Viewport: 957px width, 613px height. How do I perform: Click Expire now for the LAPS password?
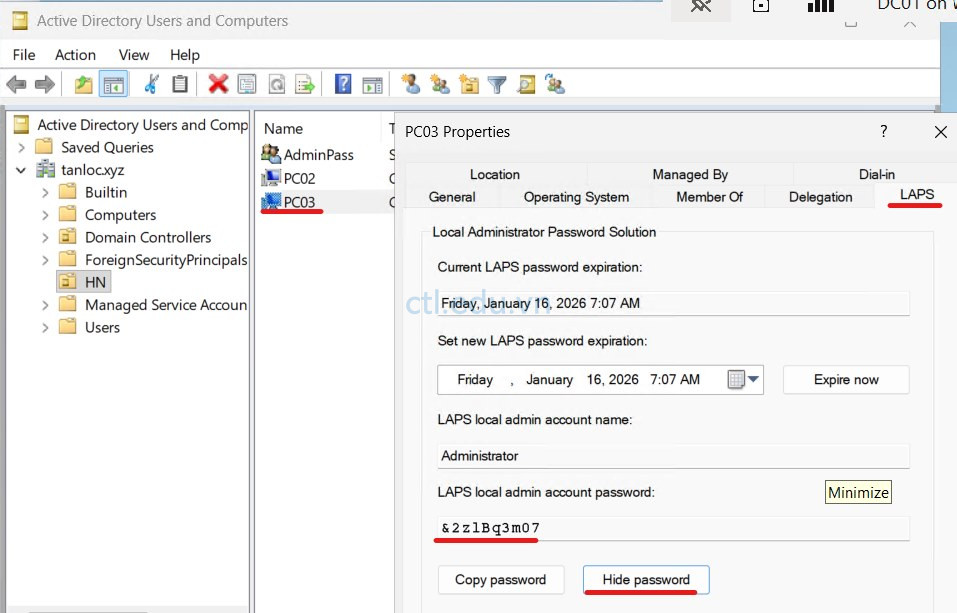845,379
